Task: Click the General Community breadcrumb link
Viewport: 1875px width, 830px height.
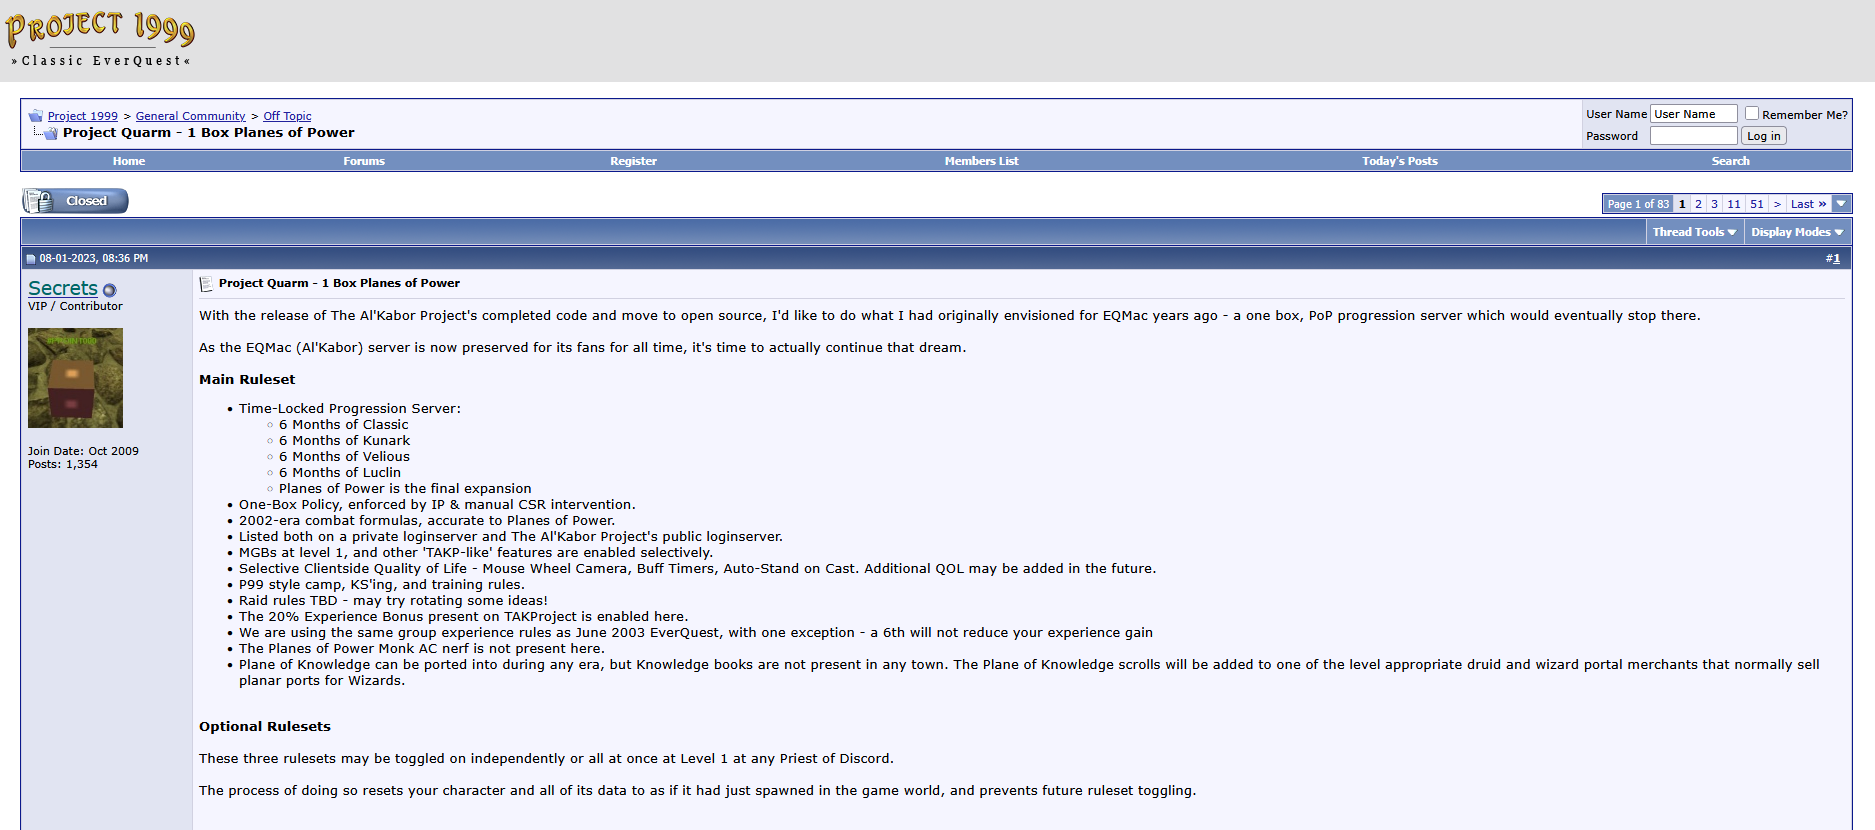Action: pos(191,116)
